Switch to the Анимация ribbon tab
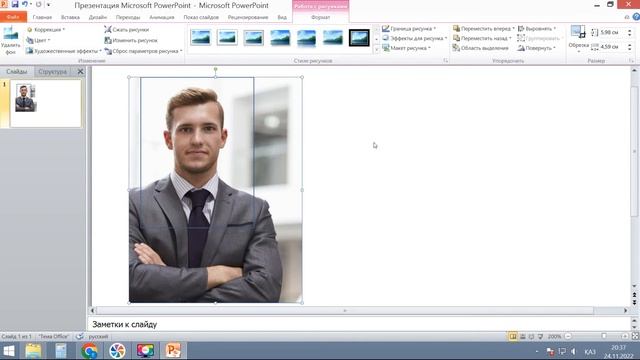The width and height of the screenshot is (640, 360). [x=162, y=17]
